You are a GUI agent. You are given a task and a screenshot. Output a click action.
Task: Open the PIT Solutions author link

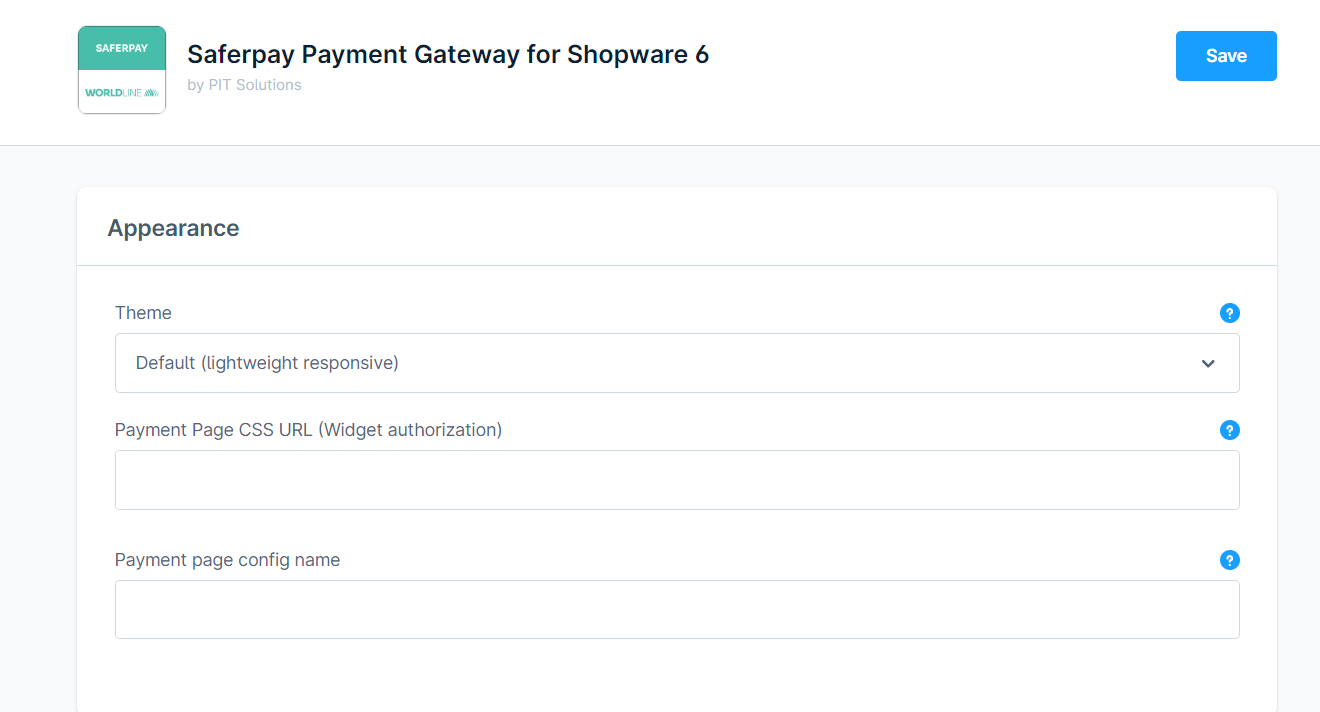pyautogui.click(x=255, y=85)
